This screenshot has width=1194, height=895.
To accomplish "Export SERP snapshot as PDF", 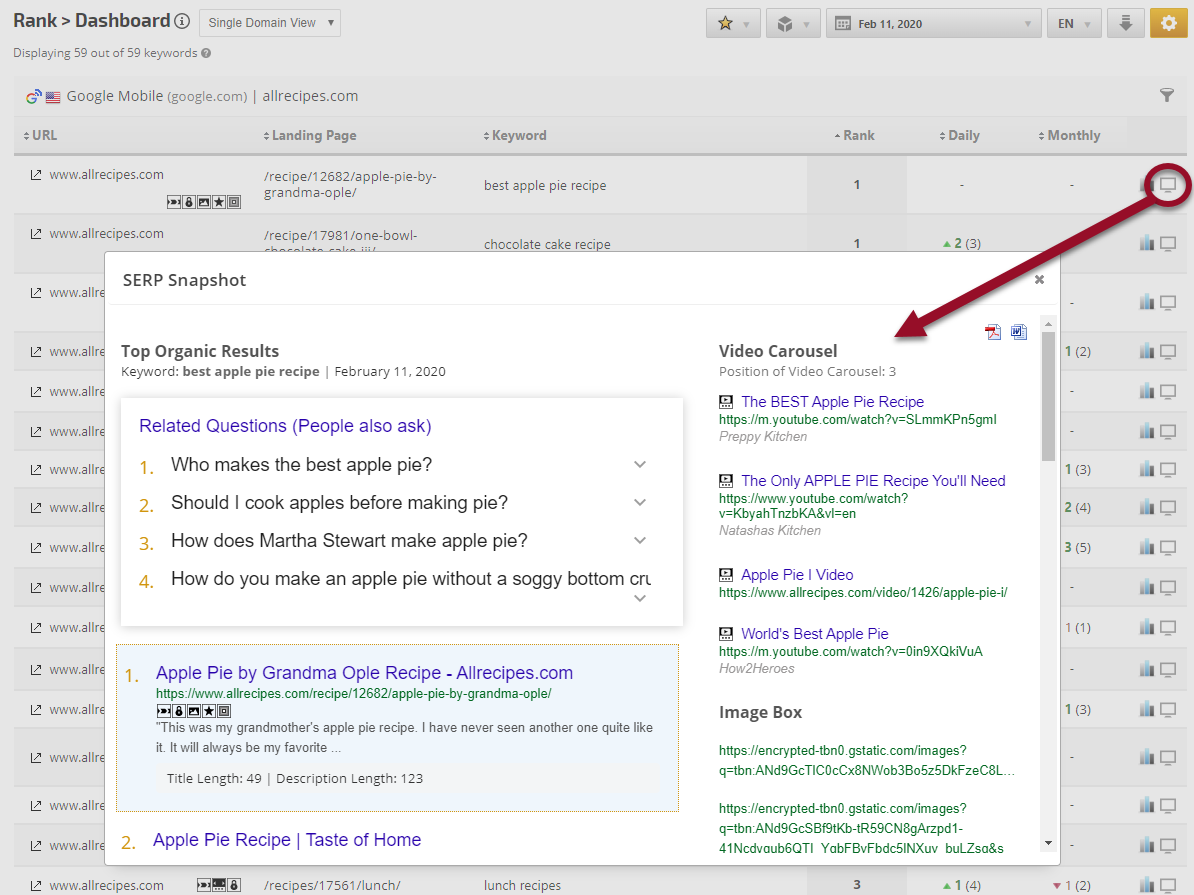I will point(993,332).
